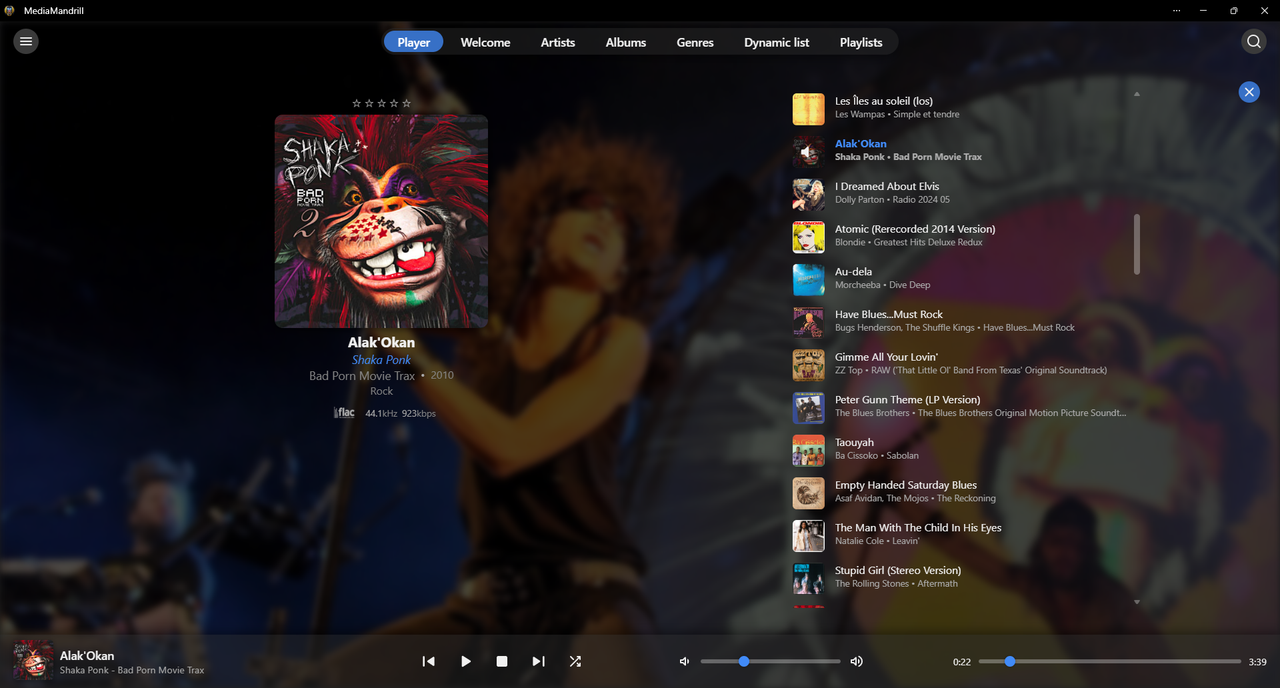Open the Shaka Ponk artist link
This screenshot has height=688, width=1280.
tap(381, 360)
